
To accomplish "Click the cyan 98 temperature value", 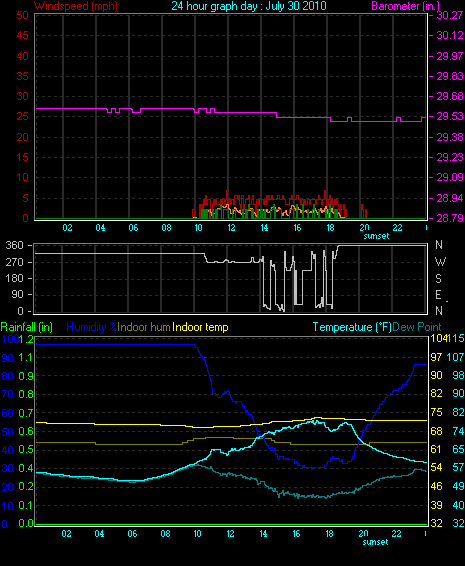I will click(x=459, y=375).
